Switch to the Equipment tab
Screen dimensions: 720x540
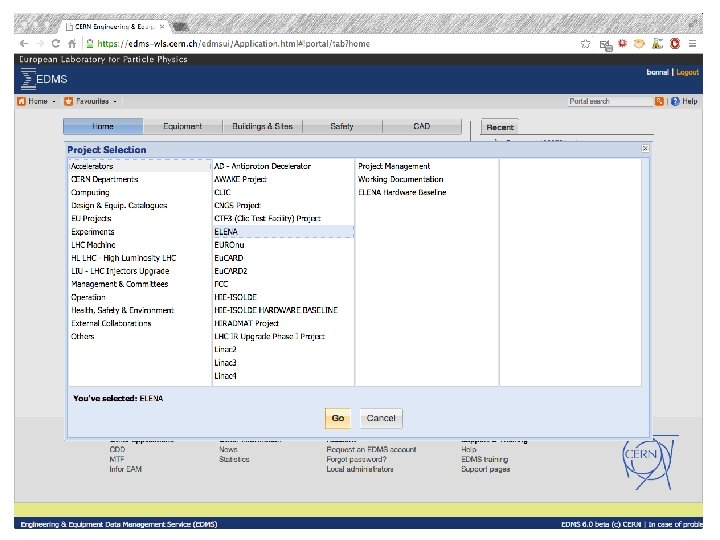point(182,126)
